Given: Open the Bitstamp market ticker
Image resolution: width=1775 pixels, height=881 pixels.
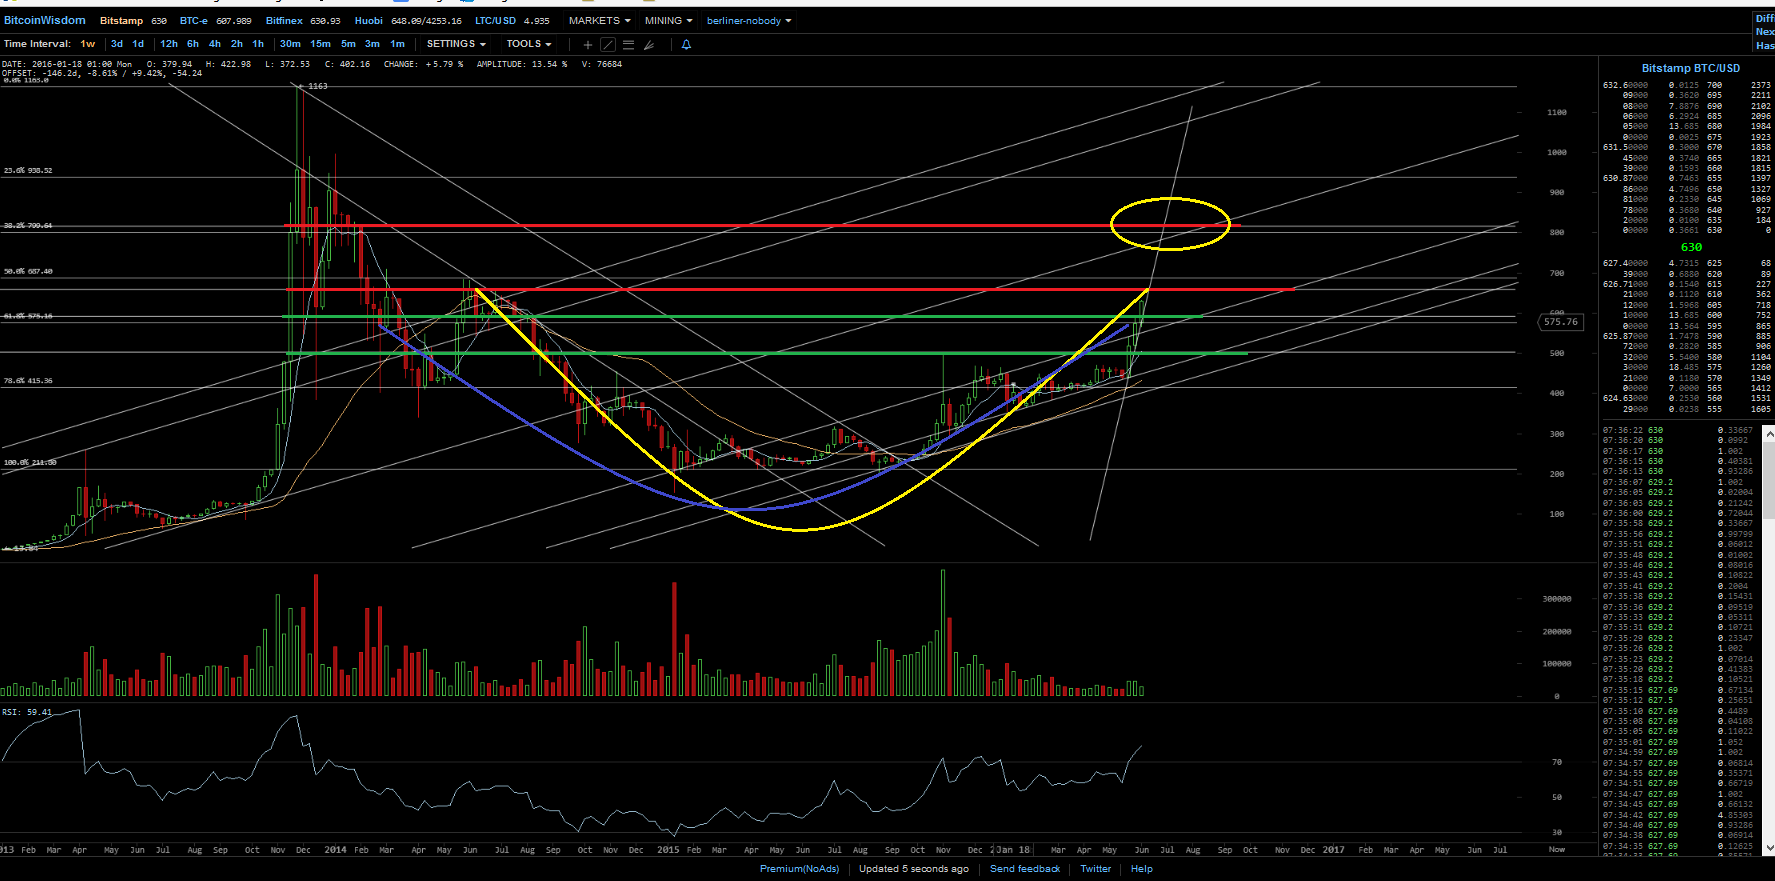Looking at the screenshot, I should [x=133, y=21].
